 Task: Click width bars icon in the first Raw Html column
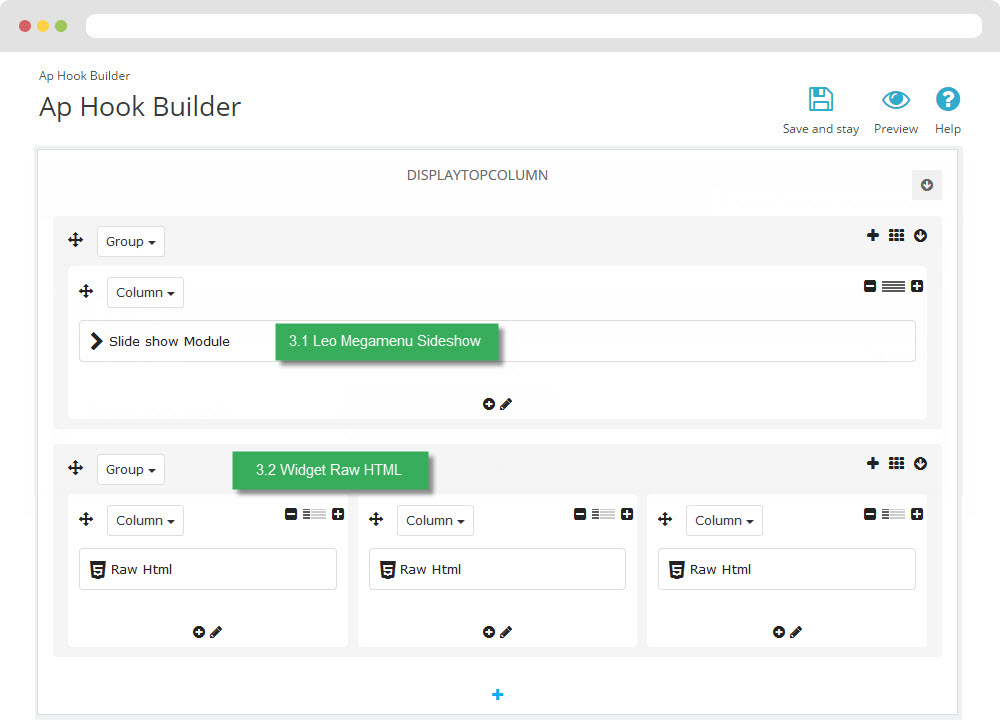coord(314,514)
